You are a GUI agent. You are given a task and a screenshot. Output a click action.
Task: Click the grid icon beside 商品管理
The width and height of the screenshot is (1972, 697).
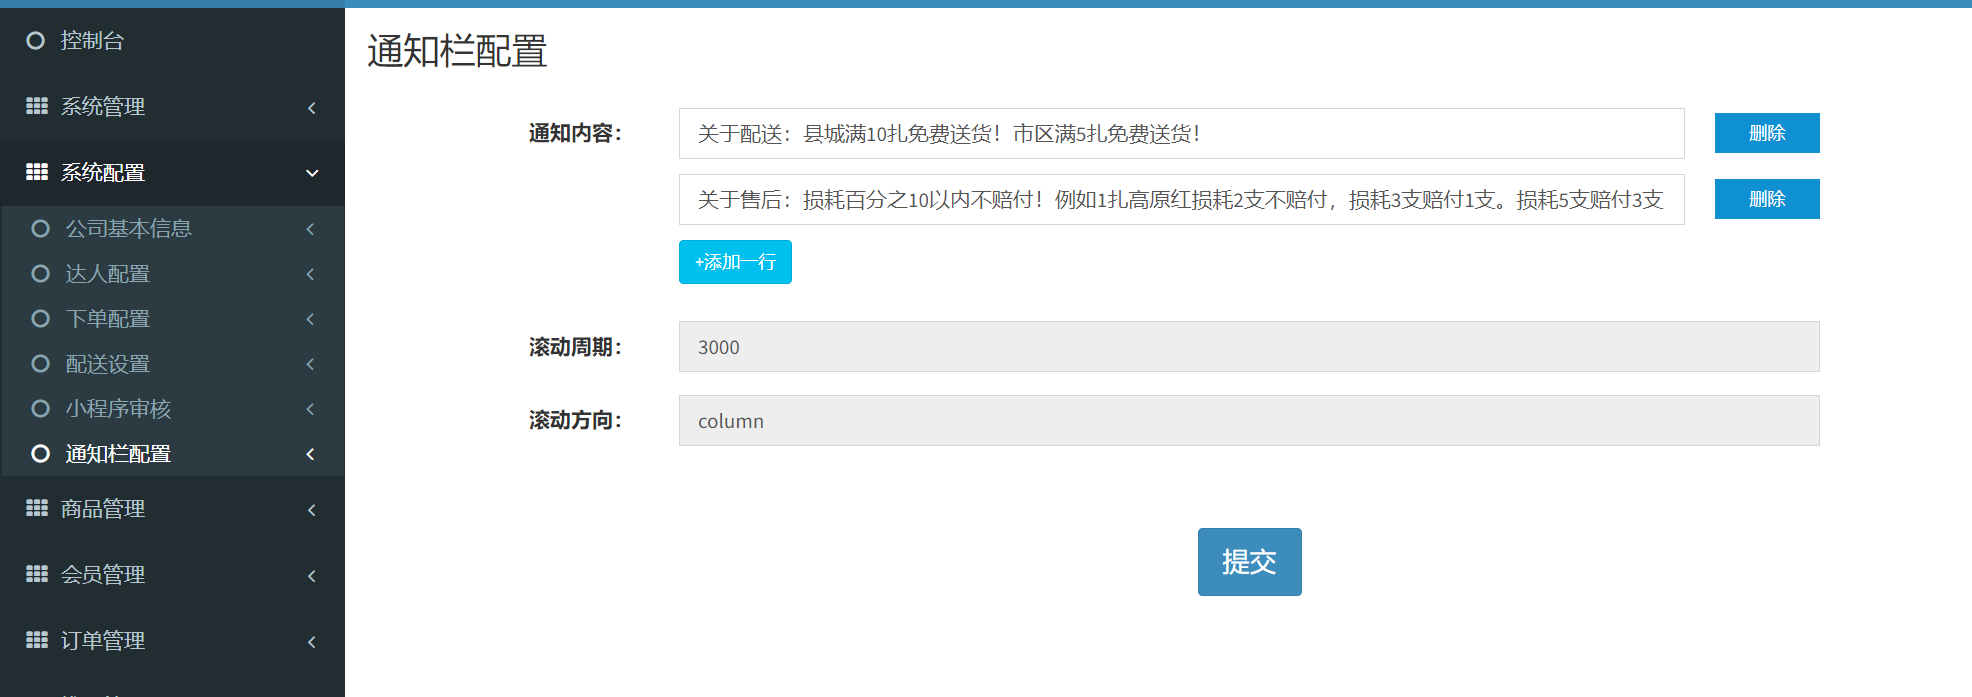coord(37,508)
